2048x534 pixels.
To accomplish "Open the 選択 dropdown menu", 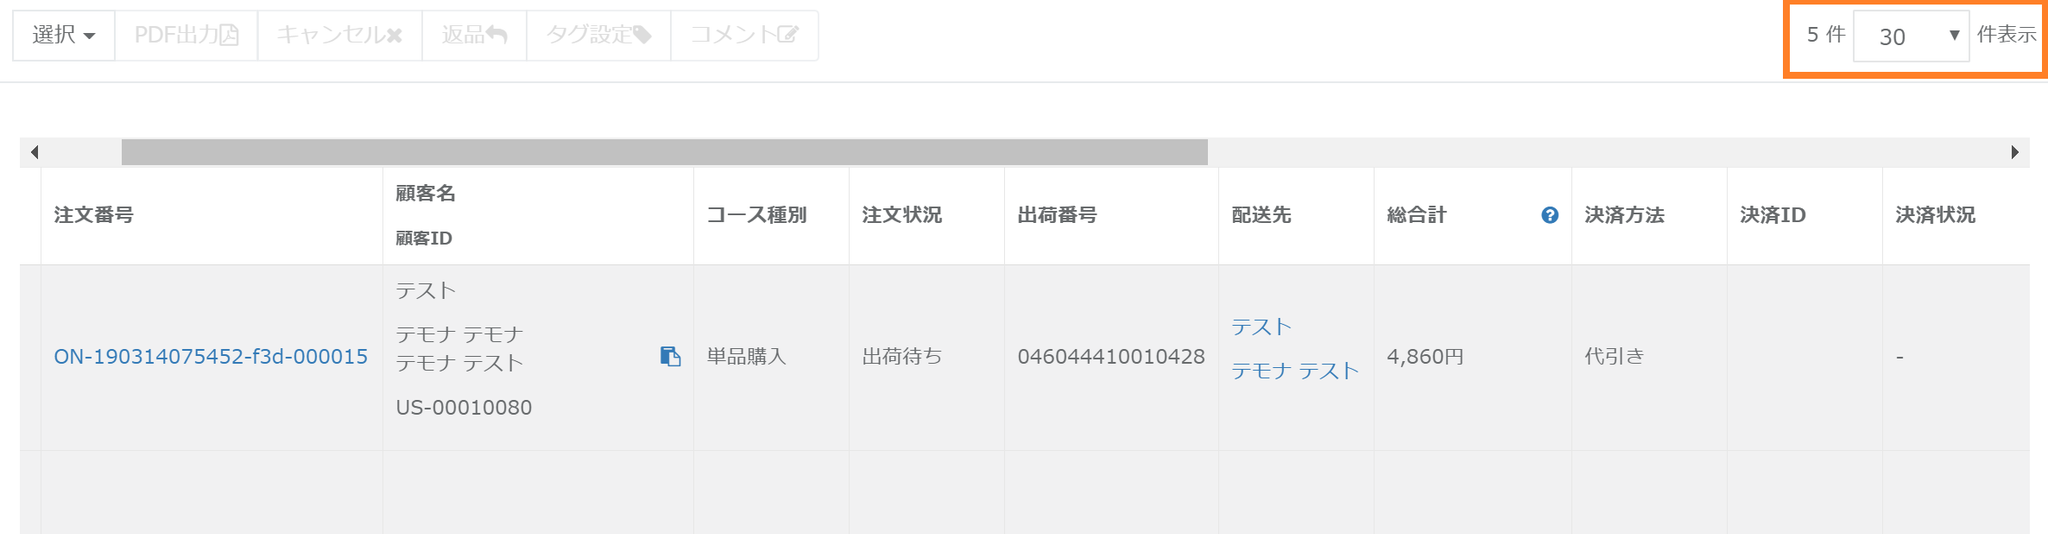I will pyautogui.click(x=64, y=35).
